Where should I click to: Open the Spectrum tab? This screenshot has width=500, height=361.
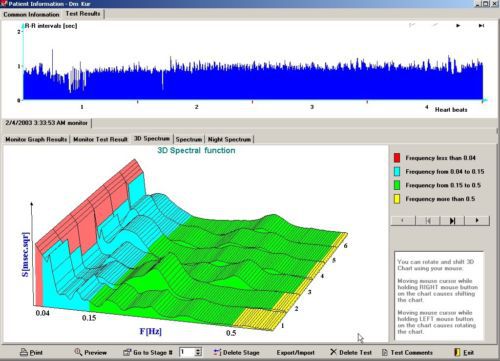pos(189,139)
